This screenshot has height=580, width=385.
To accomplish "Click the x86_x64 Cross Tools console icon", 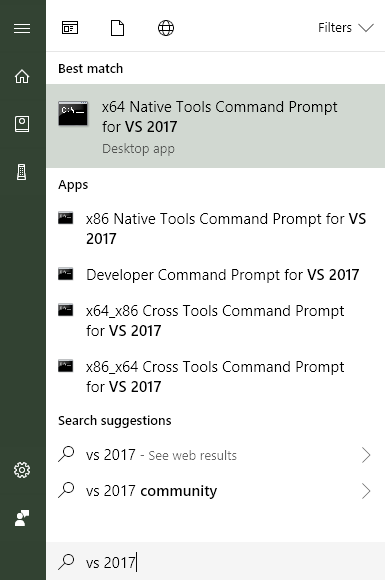I will (66, 366).
